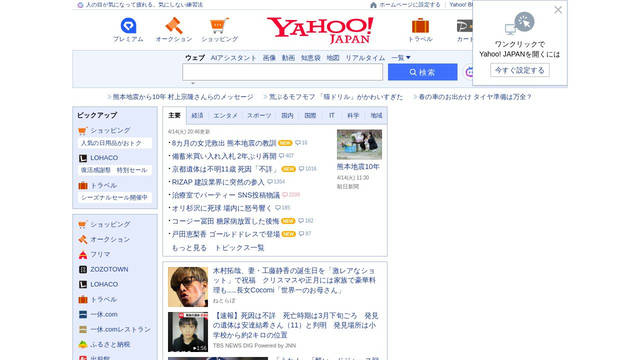Click 今すぐ設定する button in popup
Image resolution: width=640 pixels, height=360 pixels.
(x=520, y=70)
